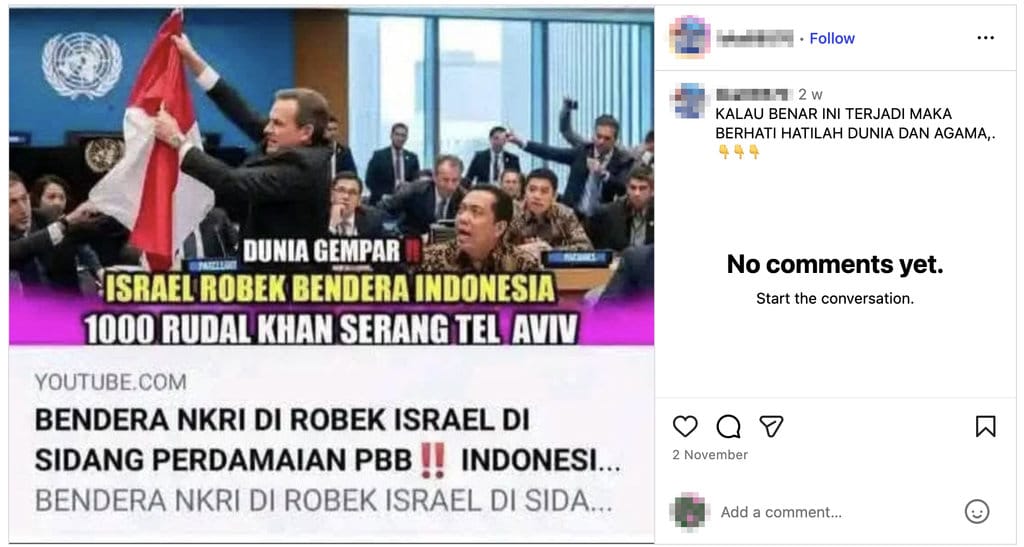Follow the post author
This screenshot has width=1024, height=547.
832,39
